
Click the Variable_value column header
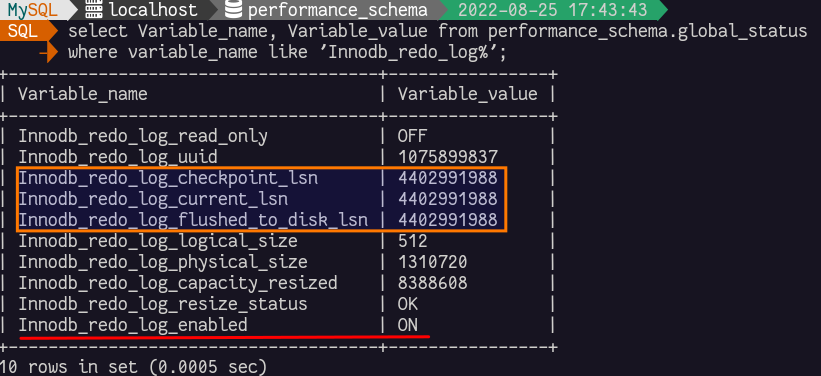tap(468, 94)
